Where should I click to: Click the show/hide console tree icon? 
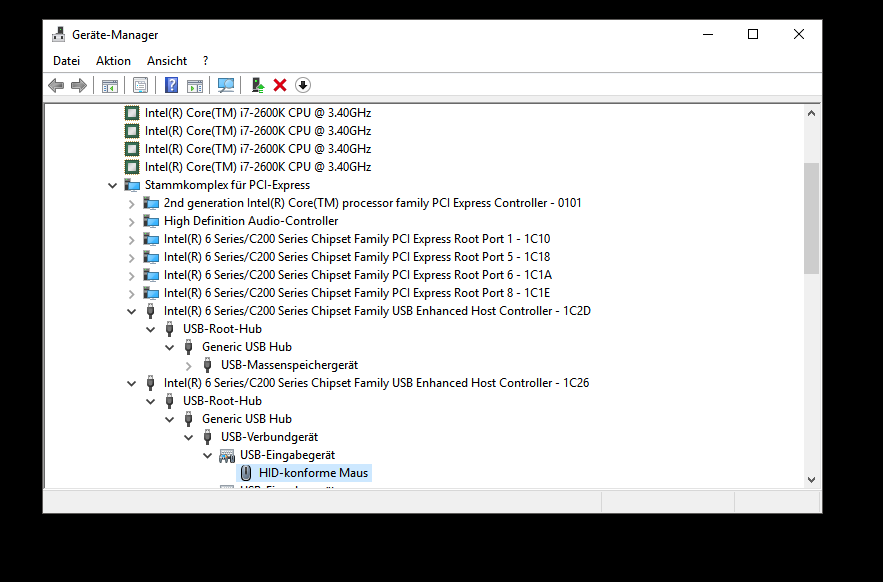110,86
